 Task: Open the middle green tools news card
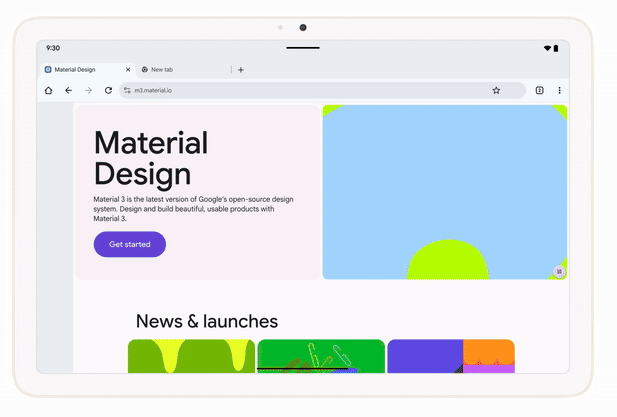[320, 356]
